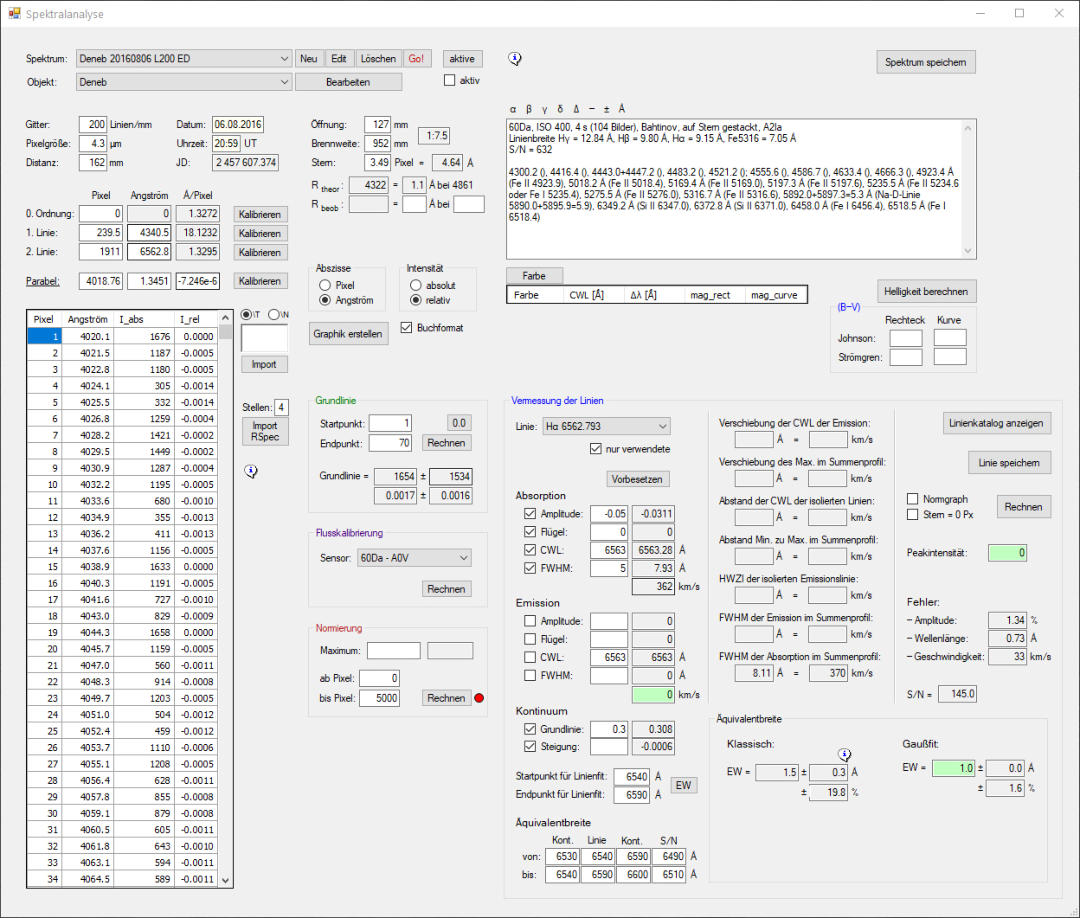The width and height of the screenshot is (1080, 918).
Task: Click the Endpunkt input field under Grundlinie
Action: (390, 443)
